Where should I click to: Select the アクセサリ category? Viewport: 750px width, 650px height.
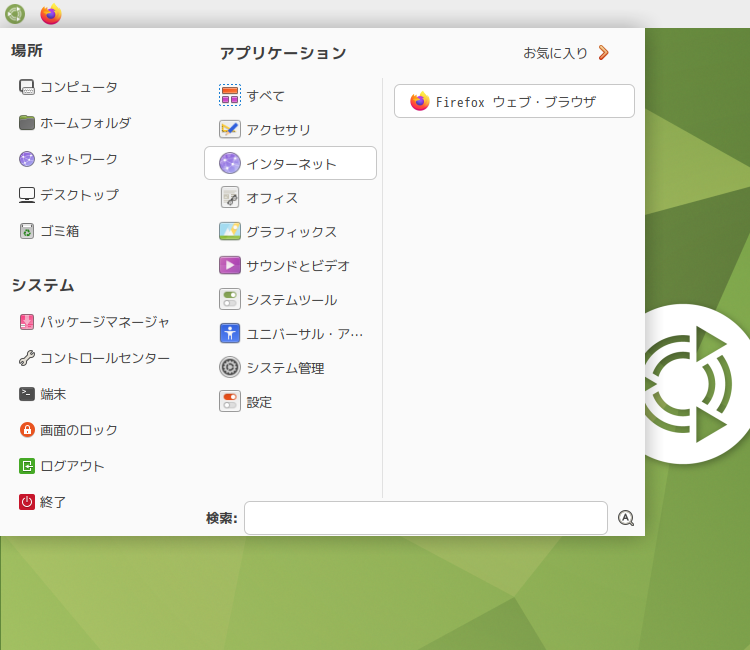coord(290,129)
